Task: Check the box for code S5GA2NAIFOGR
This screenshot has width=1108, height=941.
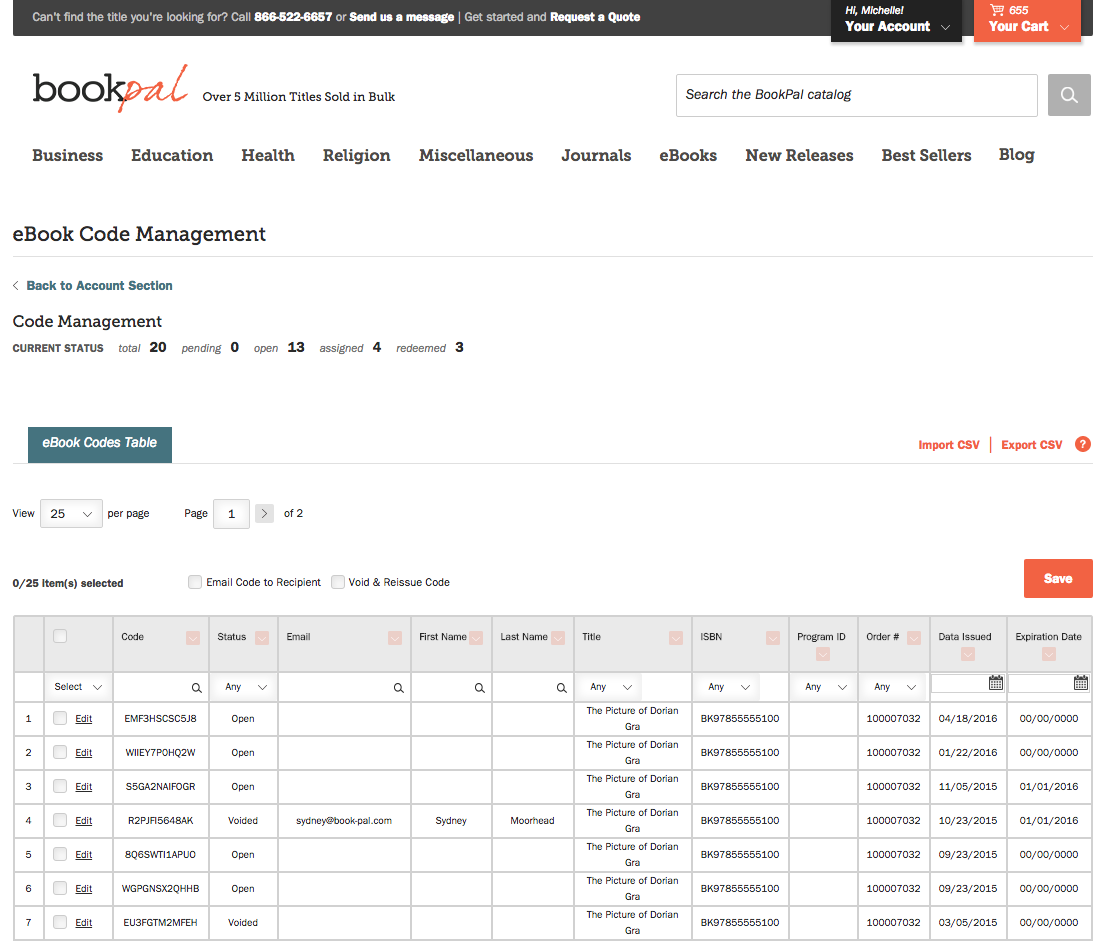Action: point(60,786)
